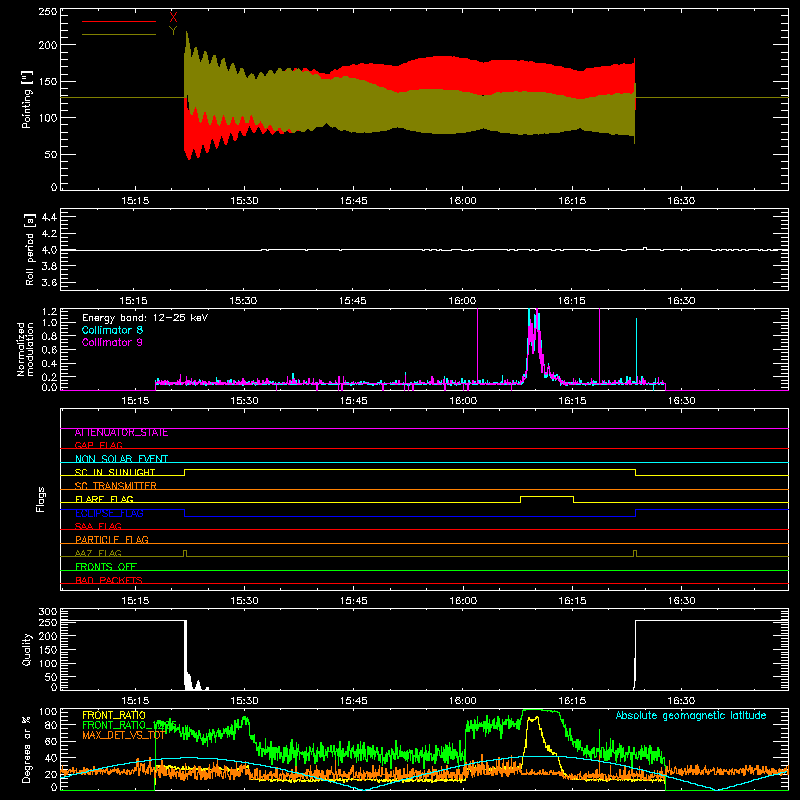Click the FLARE_FLAG label

coord(104,499)
